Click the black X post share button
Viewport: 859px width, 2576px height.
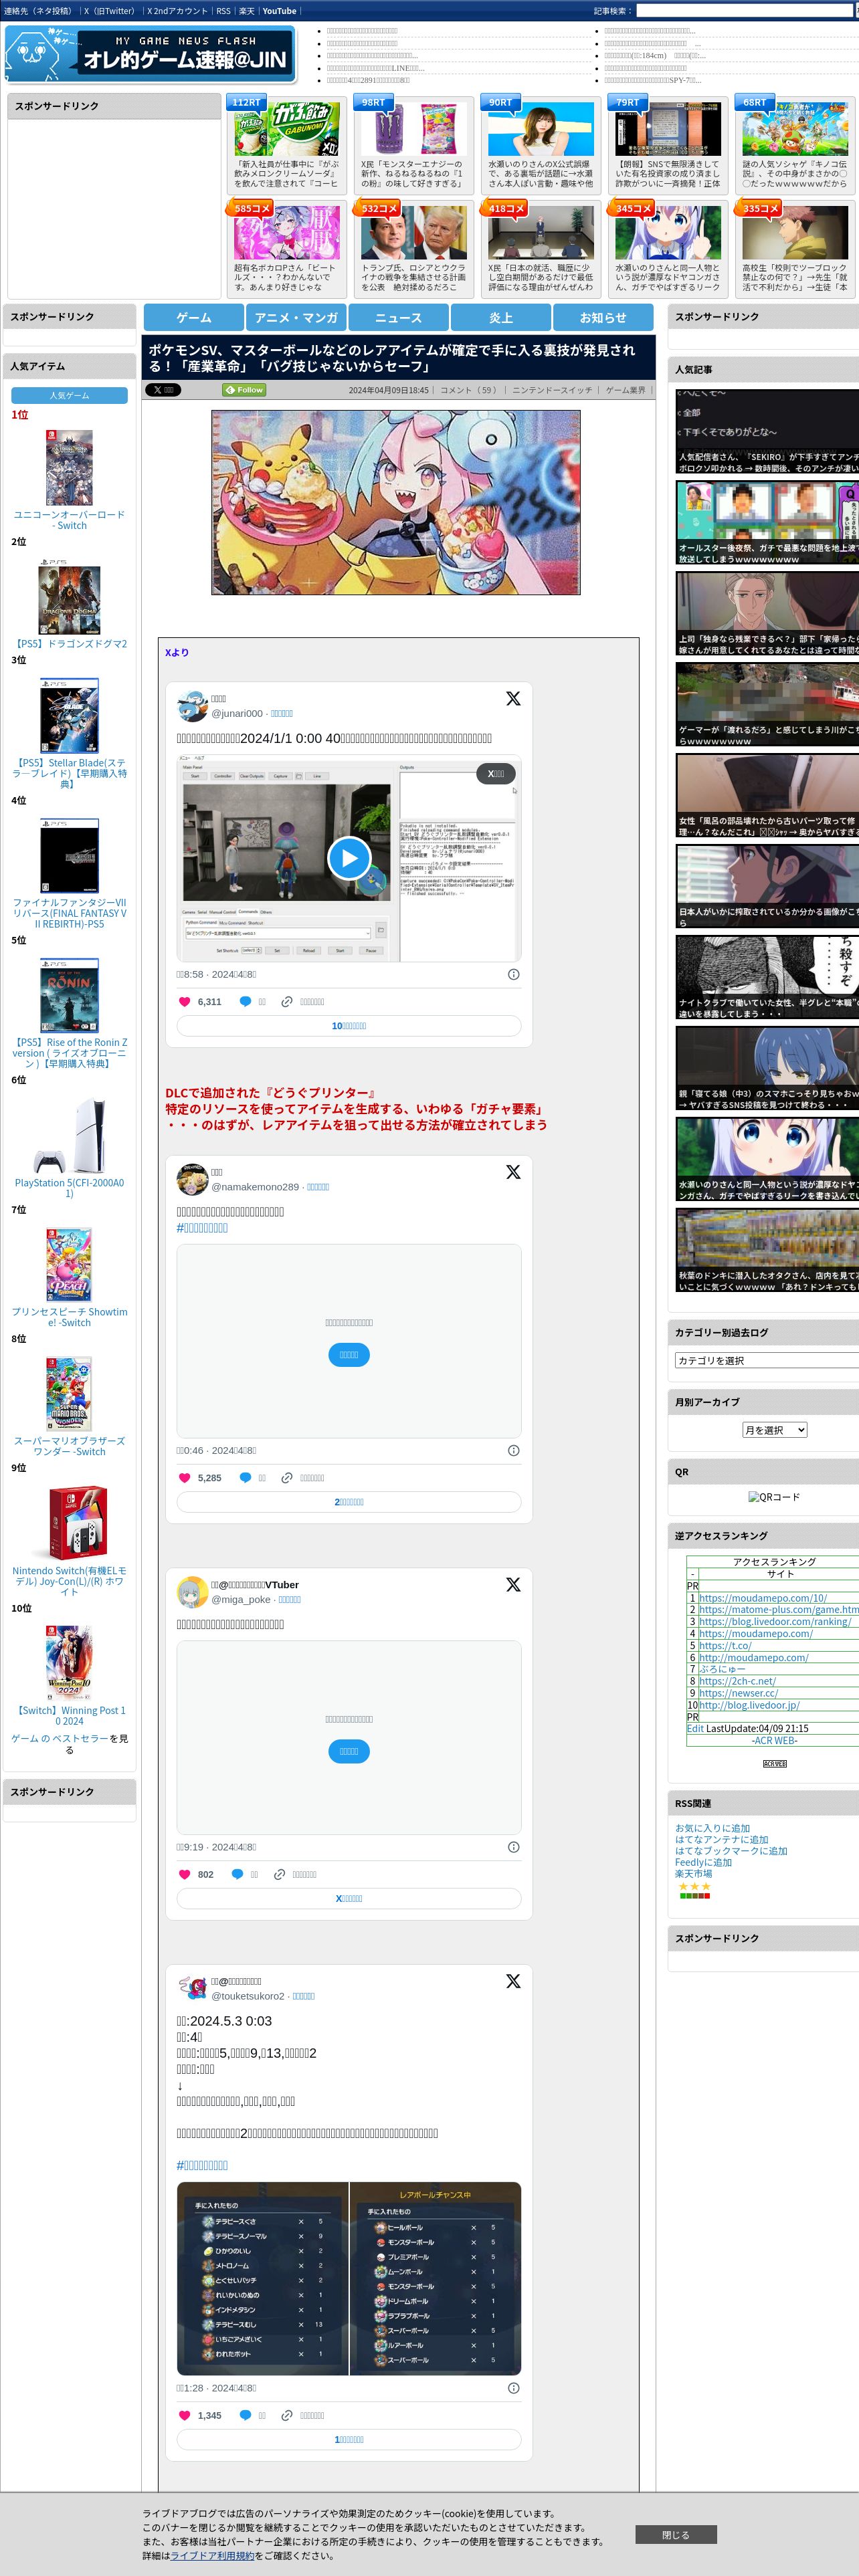point(163,390)
